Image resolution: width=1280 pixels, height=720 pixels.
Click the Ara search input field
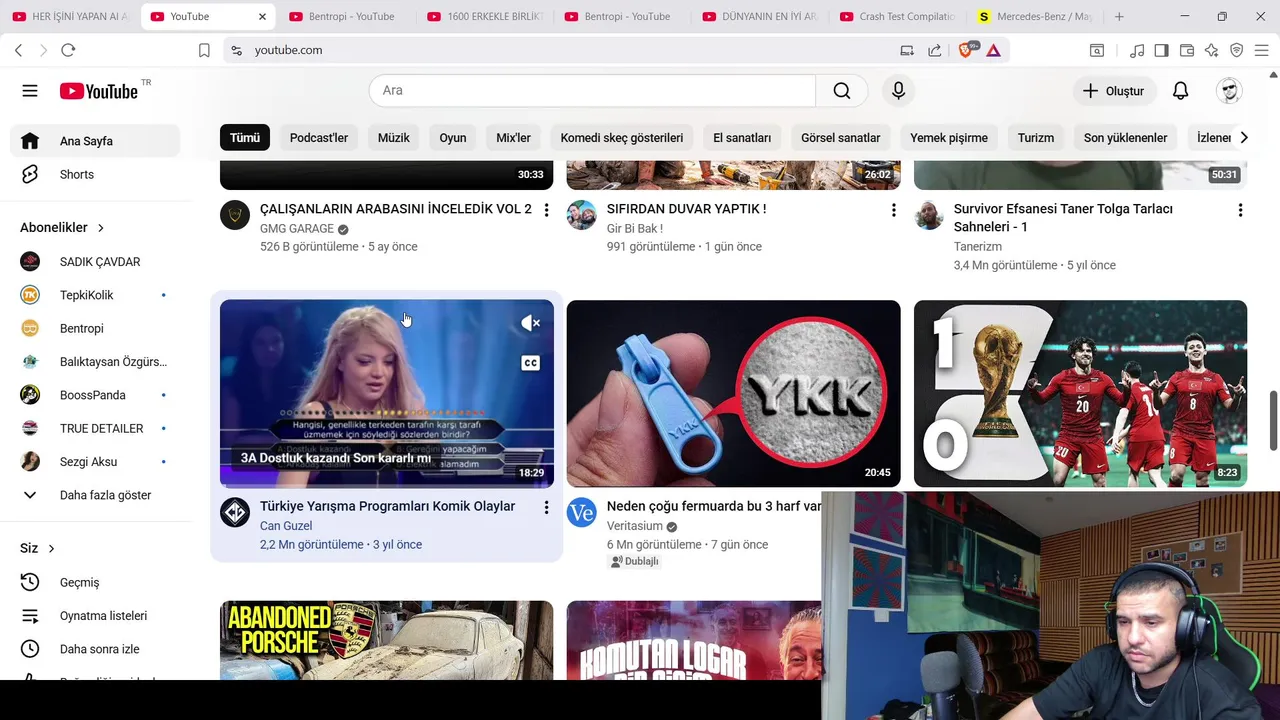(x=592, y=91)
